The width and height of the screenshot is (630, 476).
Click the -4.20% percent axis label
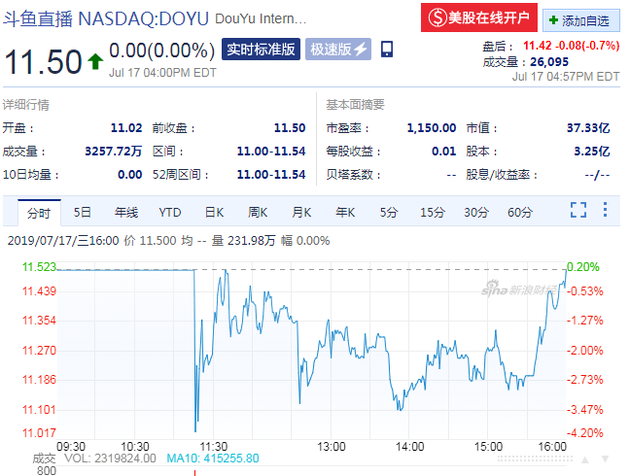click(x=585, y=433)
